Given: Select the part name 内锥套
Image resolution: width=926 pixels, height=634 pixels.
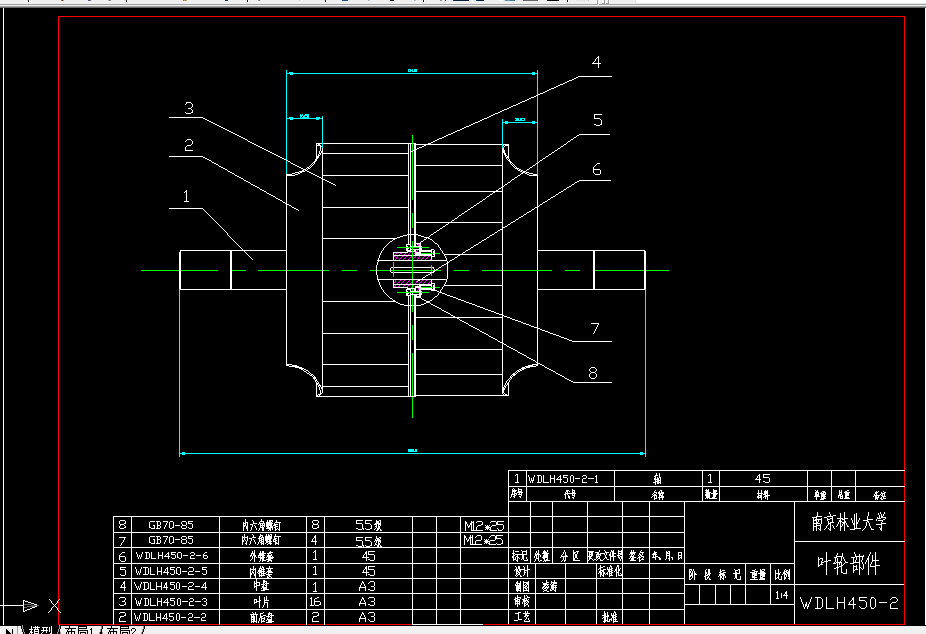Looking at the screenshot, I should (262, 571).
